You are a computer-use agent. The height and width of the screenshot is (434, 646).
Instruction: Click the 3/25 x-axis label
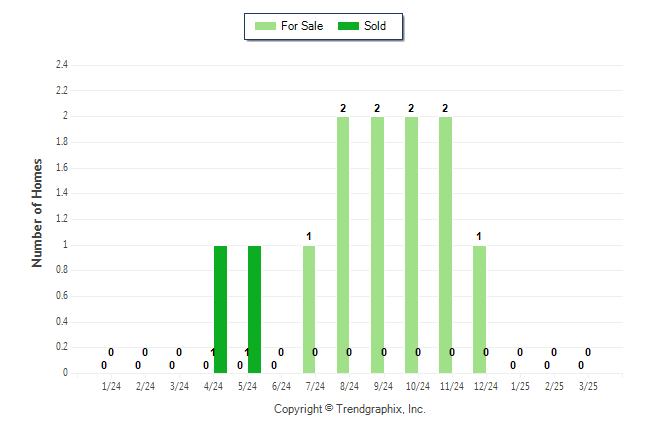point(588,386)
